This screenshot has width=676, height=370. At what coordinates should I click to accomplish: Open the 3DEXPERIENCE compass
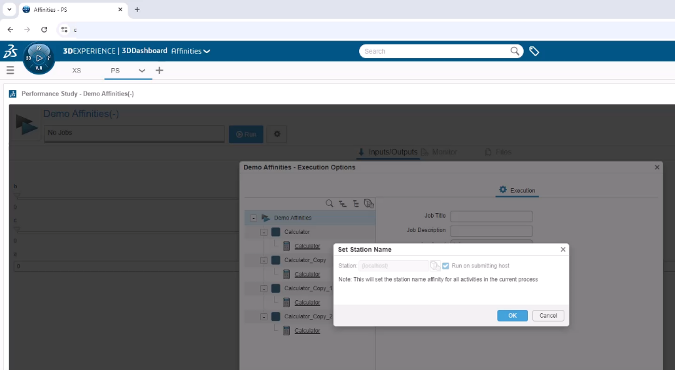tap(39, 58)
